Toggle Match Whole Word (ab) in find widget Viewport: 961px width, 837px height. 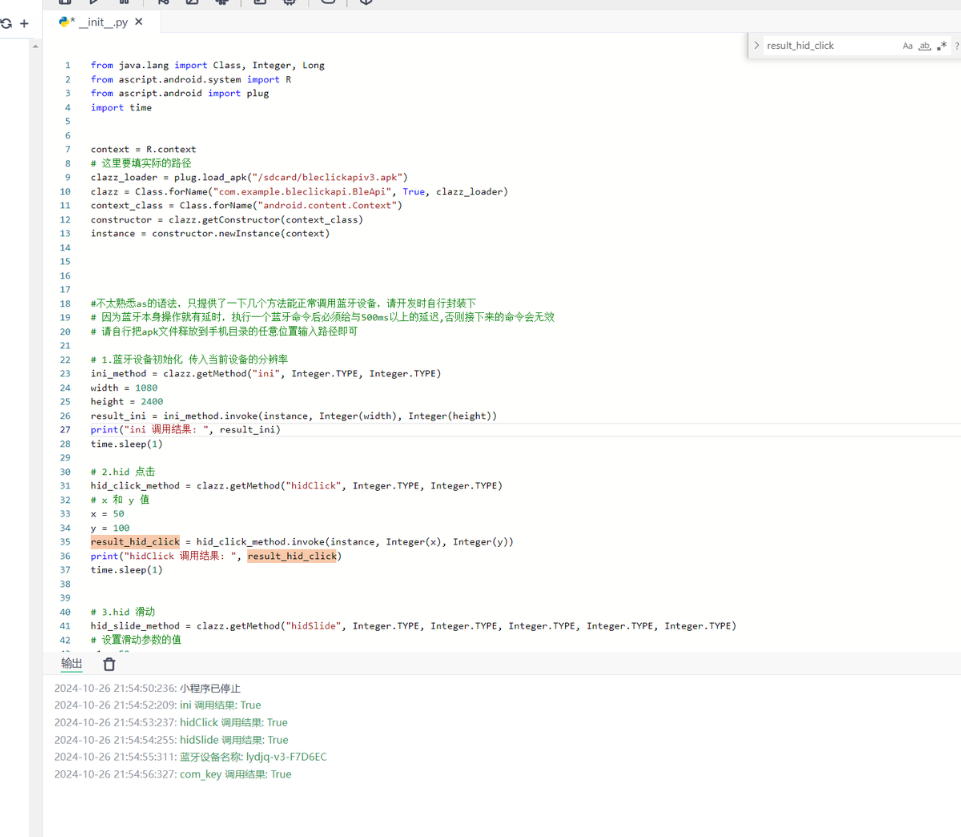click(x=924, y=45)
